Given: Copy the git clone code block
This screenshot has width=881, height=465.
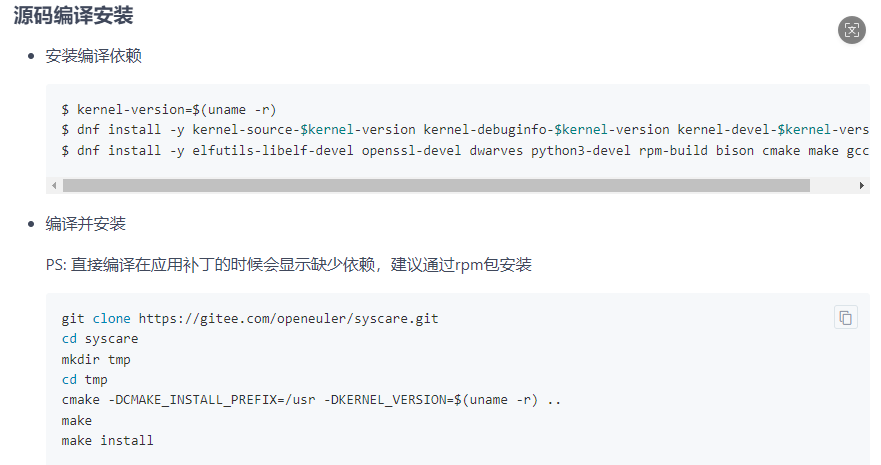Looking at the screenshot, I should [x=845, y=318].
